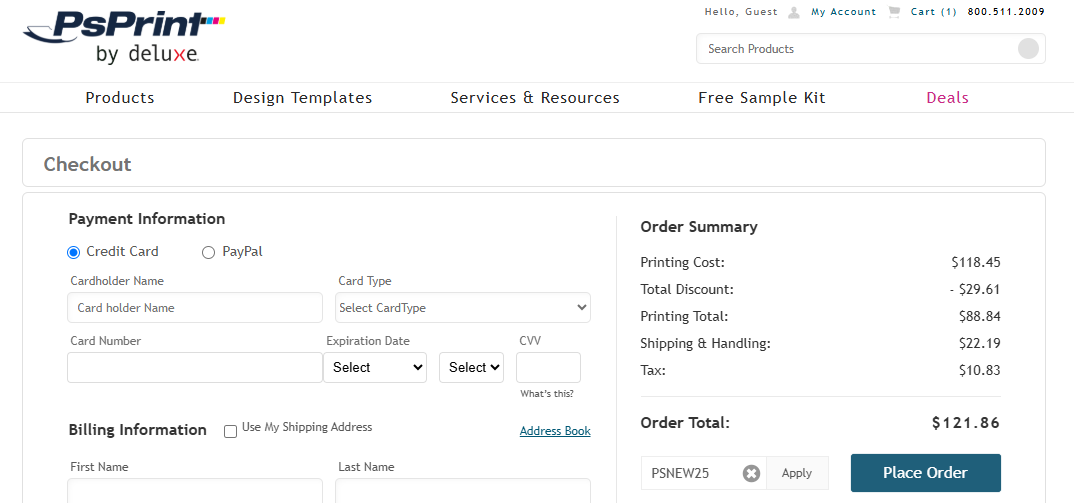Click the Place Order button
The width and height of the screenshot is (1074, 503).
(x=925, y=473)
